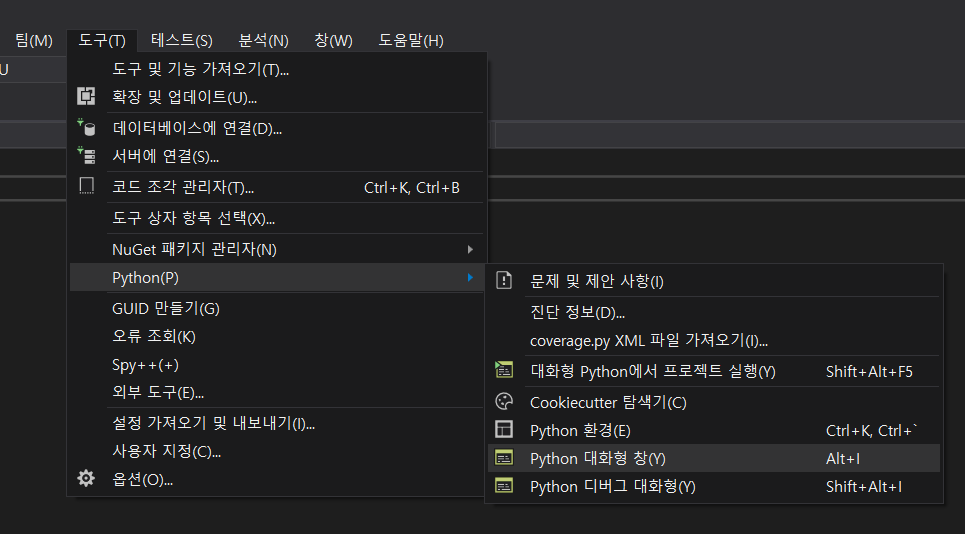Viewport: 965px width, 534px height.
Task: Click the database connection icon
Action: 87,128
